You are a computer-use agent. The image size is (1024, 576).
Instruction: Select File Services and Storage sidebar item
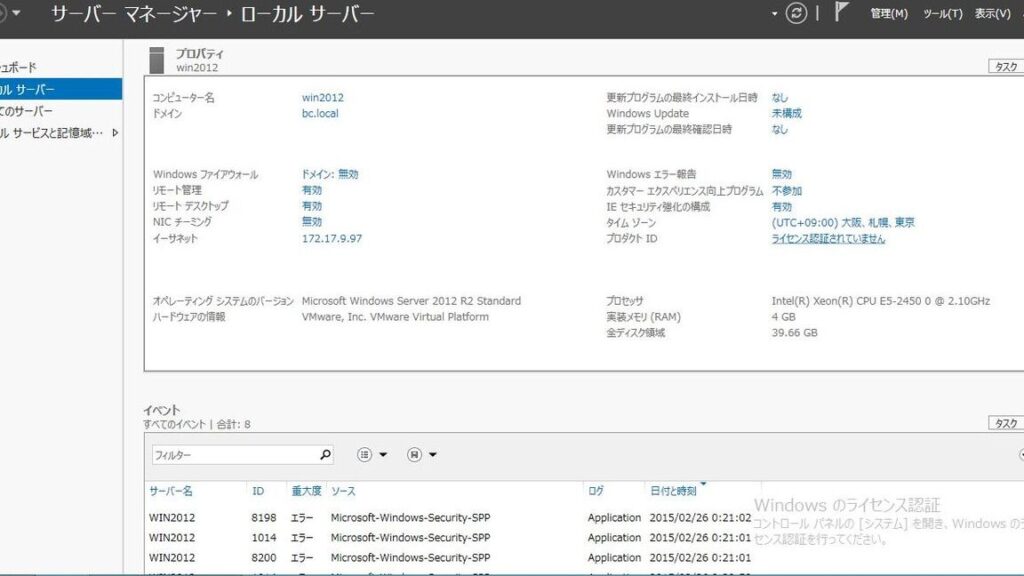pos(61,133)
